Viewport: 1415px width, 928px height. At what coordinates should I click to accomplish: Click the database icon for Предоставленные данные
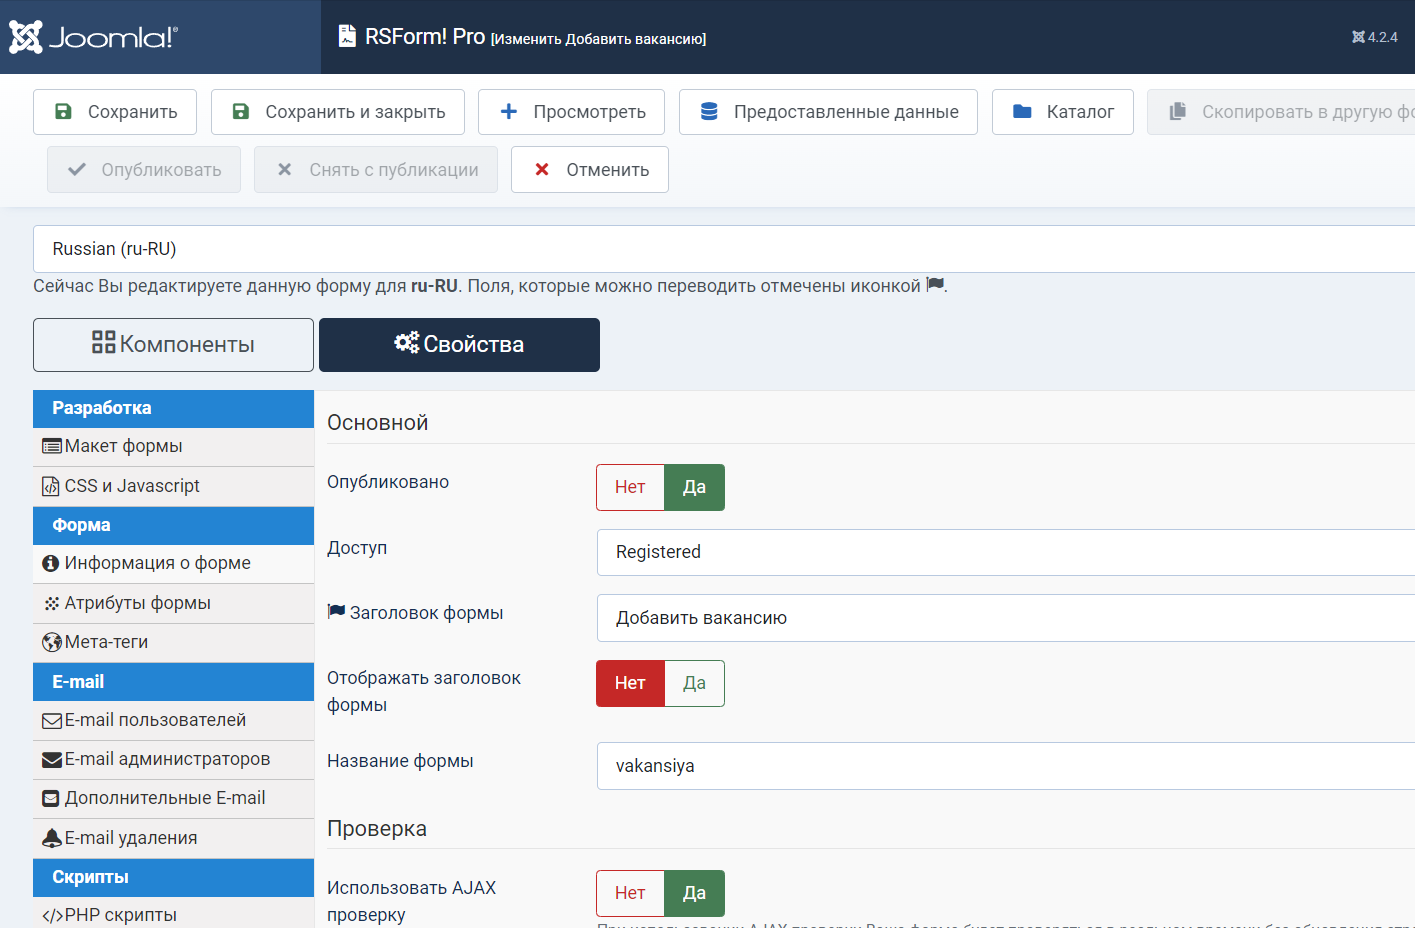coord(709,112)
